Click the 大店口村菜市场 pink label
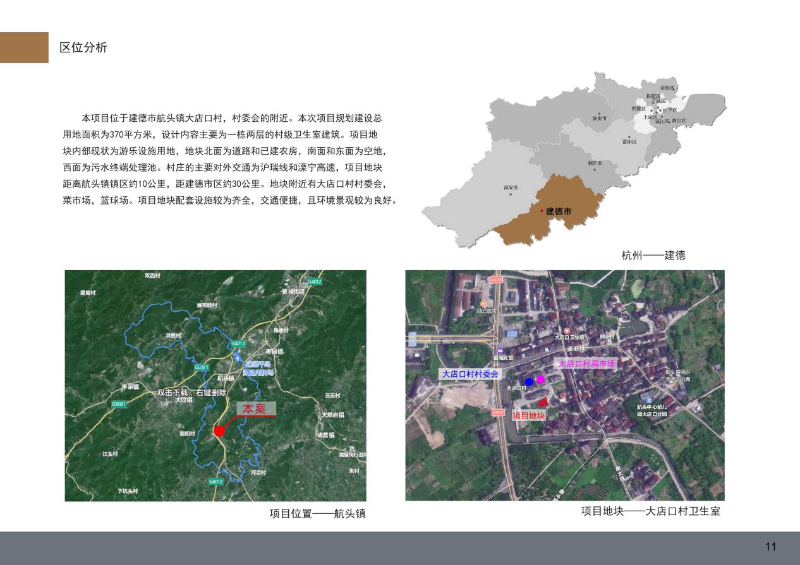Screen dimensions: 800x565 (x=586, y=364)
